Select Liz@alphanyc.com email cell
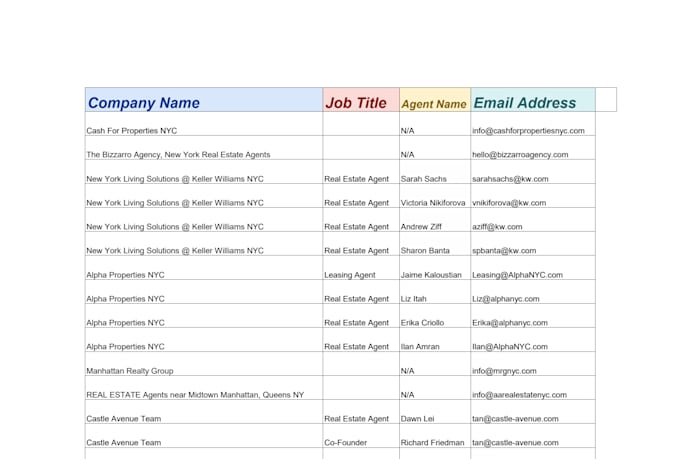This screenshot has width=680, height=459. 533,292
